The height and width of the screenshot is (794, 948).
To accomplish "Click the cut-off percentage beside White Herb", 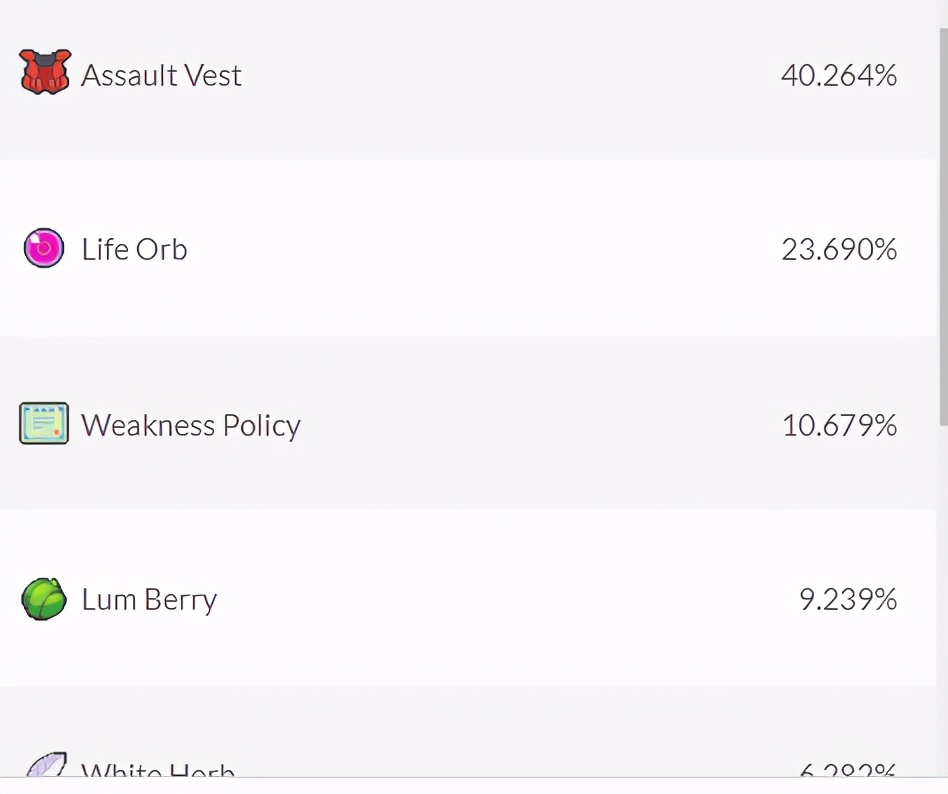I will click(x=847, y=770).
